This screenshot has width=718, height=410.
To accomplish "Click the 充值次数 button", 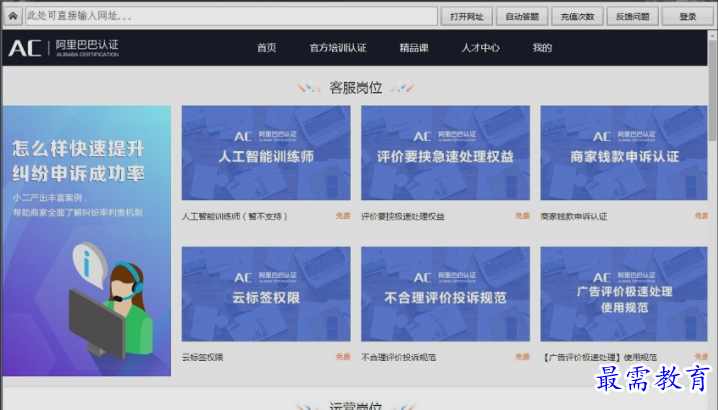I will click(x=577, y=16).
